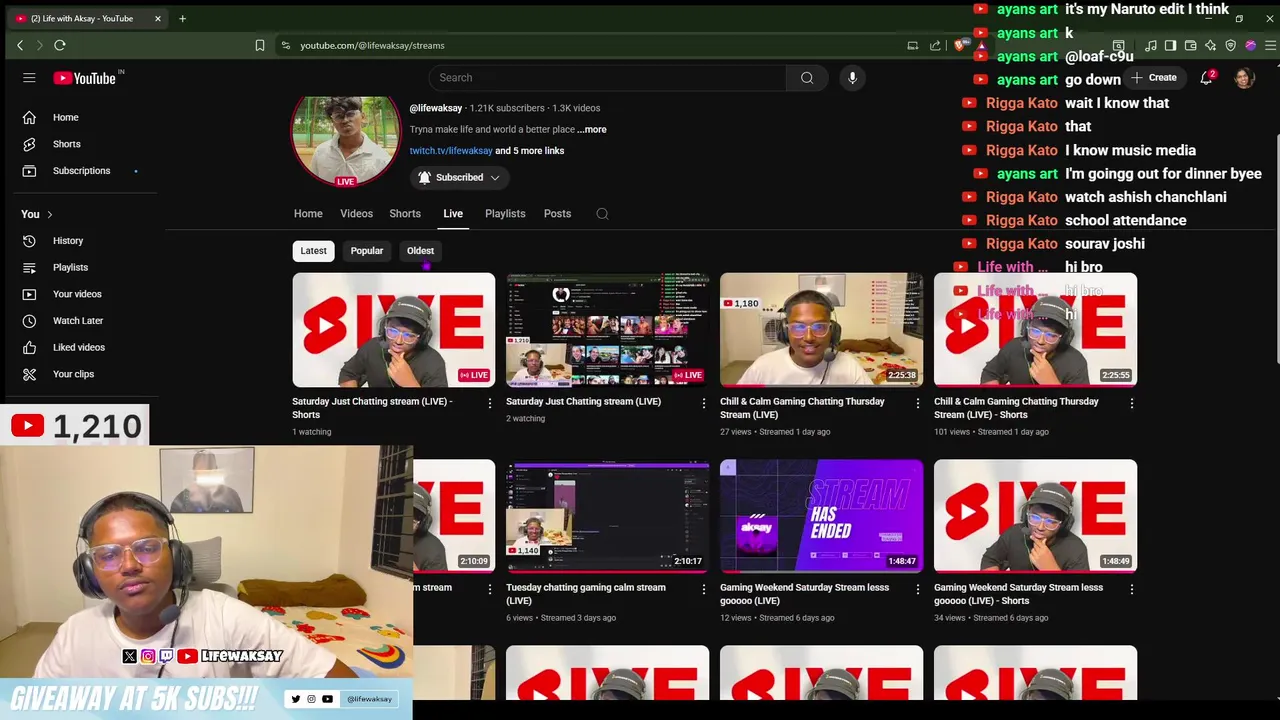Open the Brave VPN icon
This screenshot has width=1280, height=720.
[x=1231, y=45]
